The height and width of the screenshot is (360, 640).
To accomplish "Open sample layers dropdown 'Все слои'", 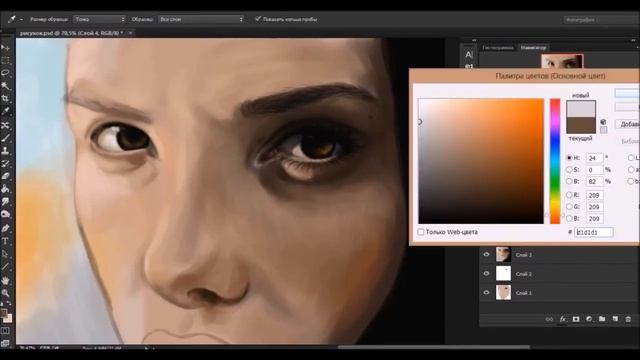I will pyautogui.click(x=201, y=19).
